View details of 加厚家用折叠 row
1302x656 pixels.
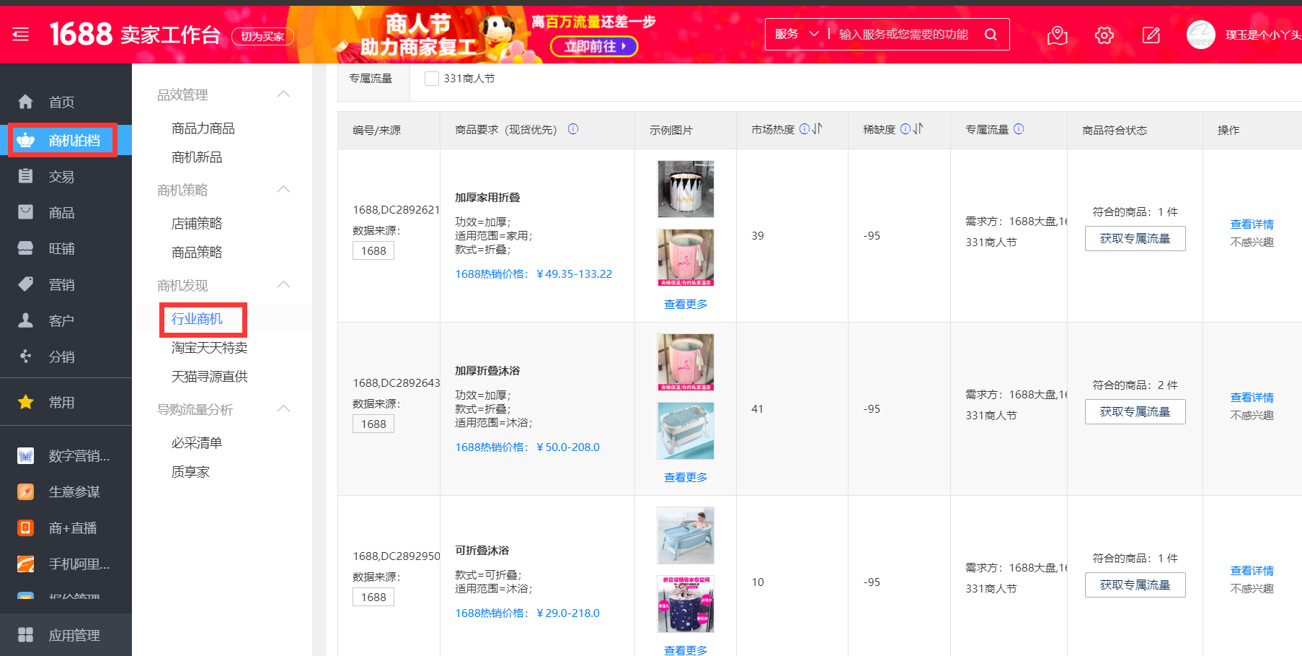1251,225
